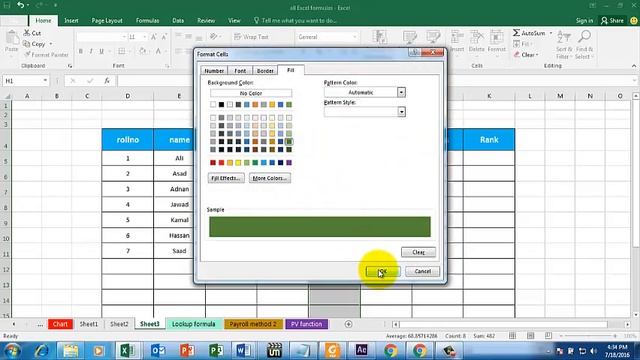This screenshot has height=360, width=640.
Task: Select the Sheet2 tab
Action: tap(119, 324)
